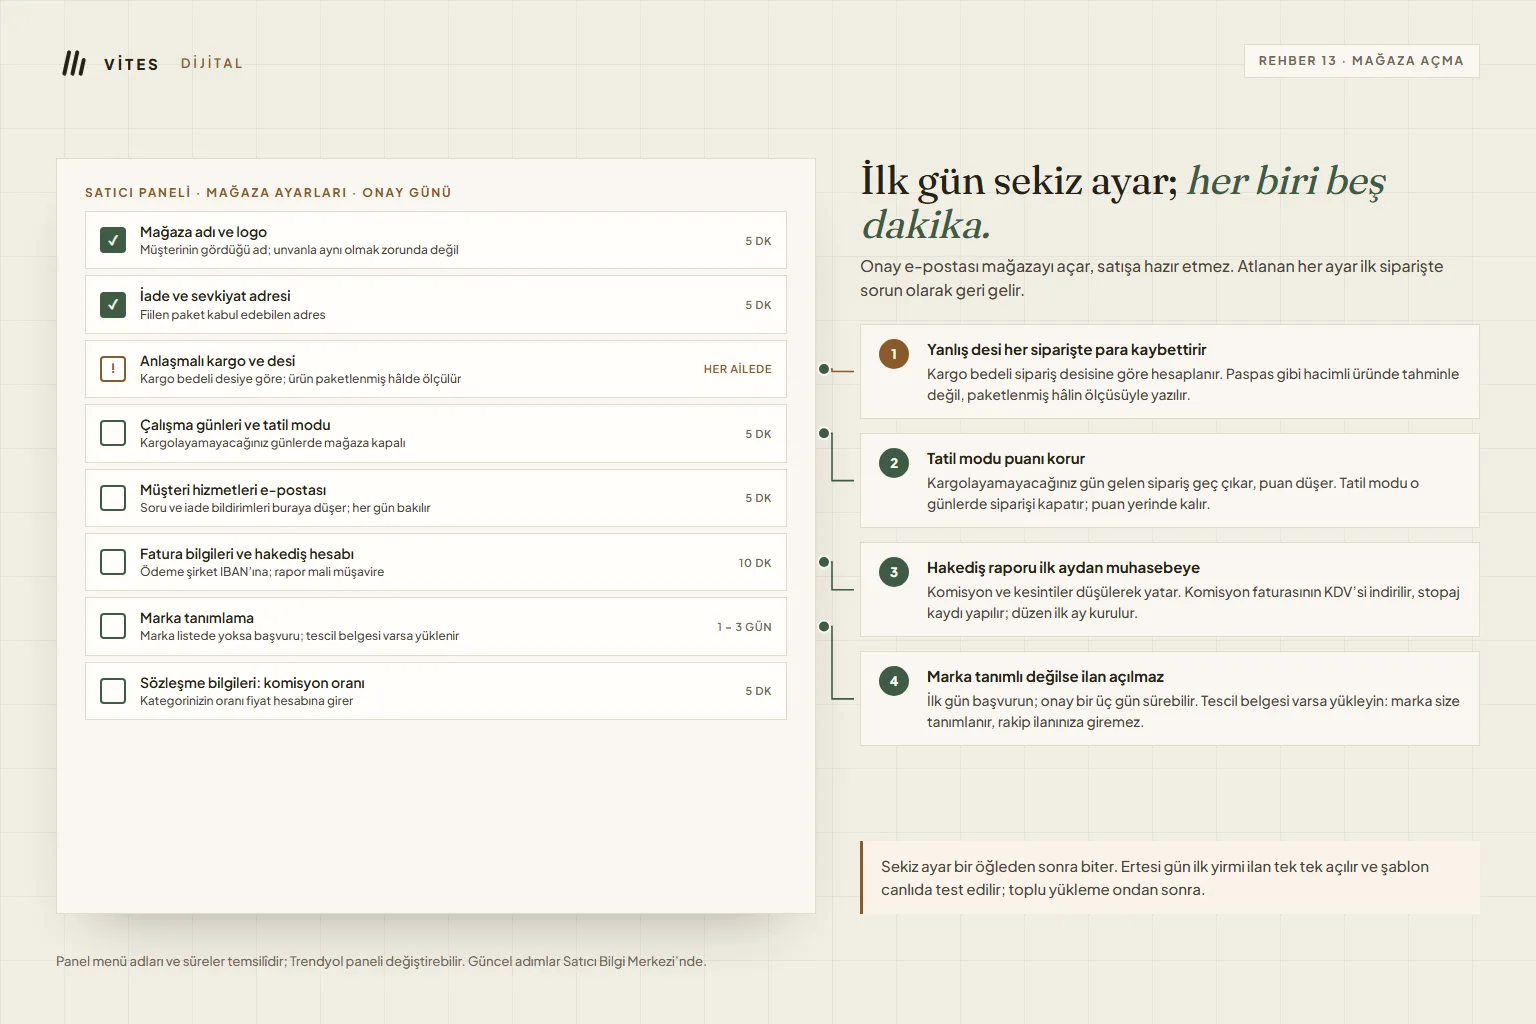The width and height of the screenshot is (1536, 1024).
Task: Click the Vites slash-mark logo icon
Action: (74, 63)
